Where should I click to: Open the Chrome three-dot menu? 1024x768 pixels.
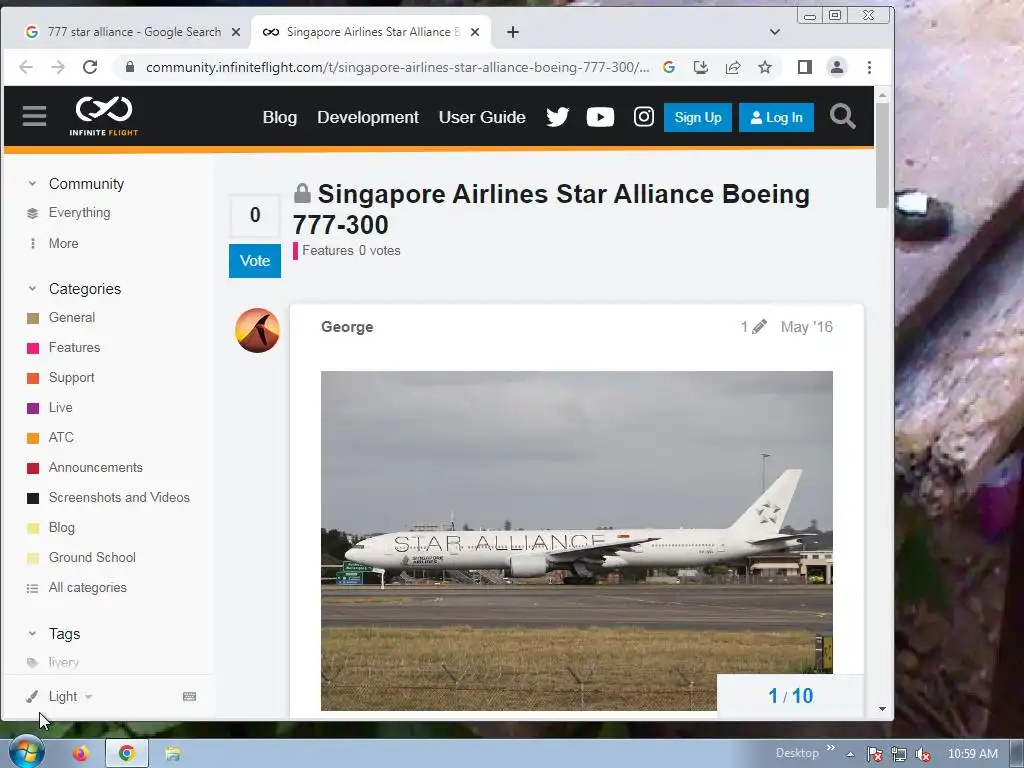tap(869, 67)
